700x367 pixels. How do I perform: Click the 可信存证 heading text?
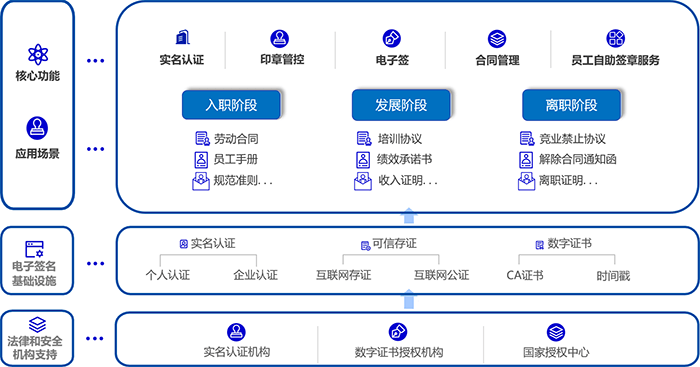pyautogui.click(x=395, y=243)
